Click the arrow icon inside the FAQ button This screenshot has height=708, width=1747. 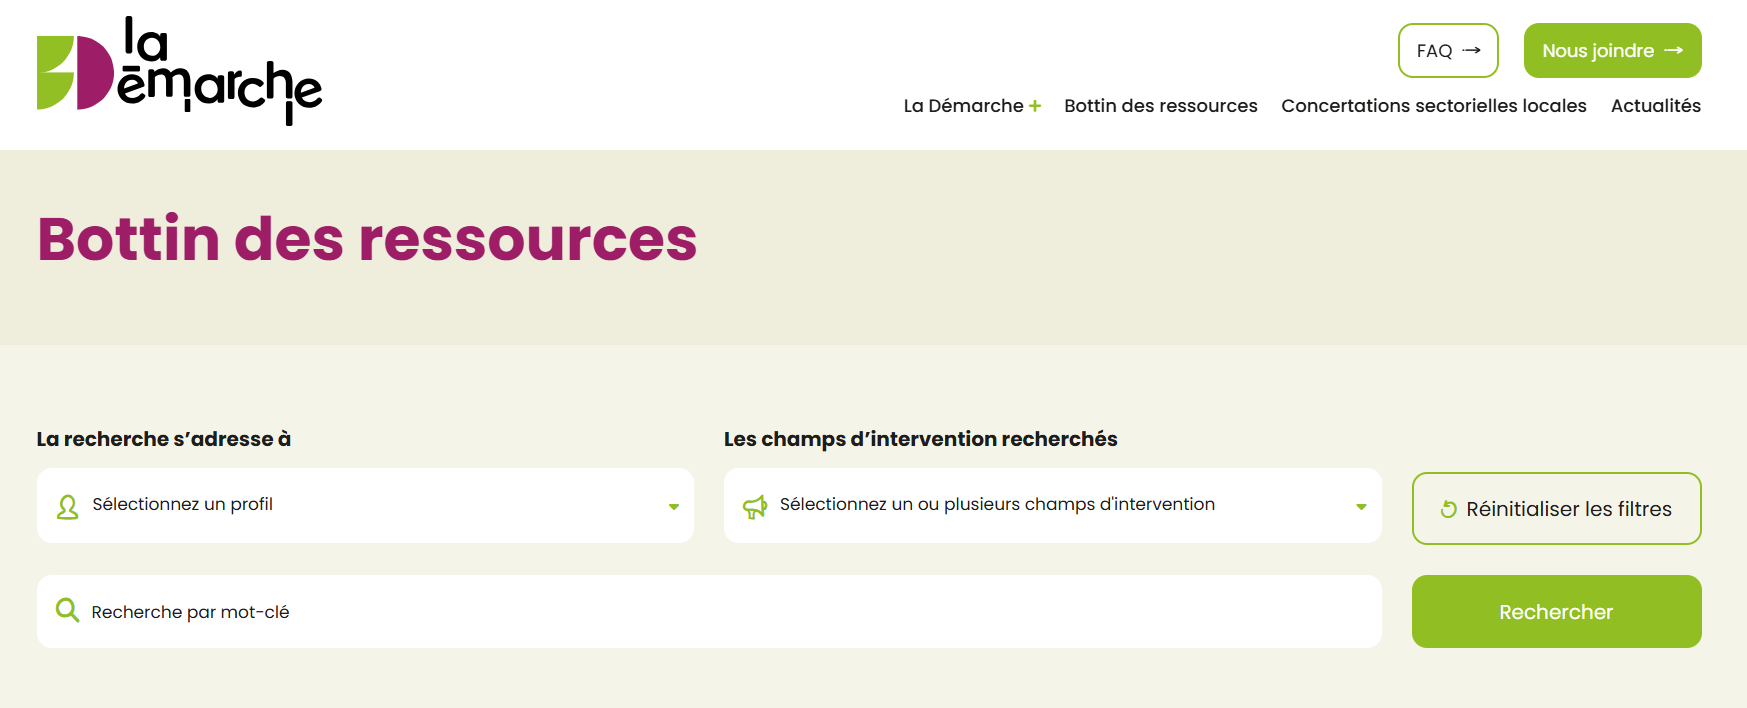point(1471,50)
